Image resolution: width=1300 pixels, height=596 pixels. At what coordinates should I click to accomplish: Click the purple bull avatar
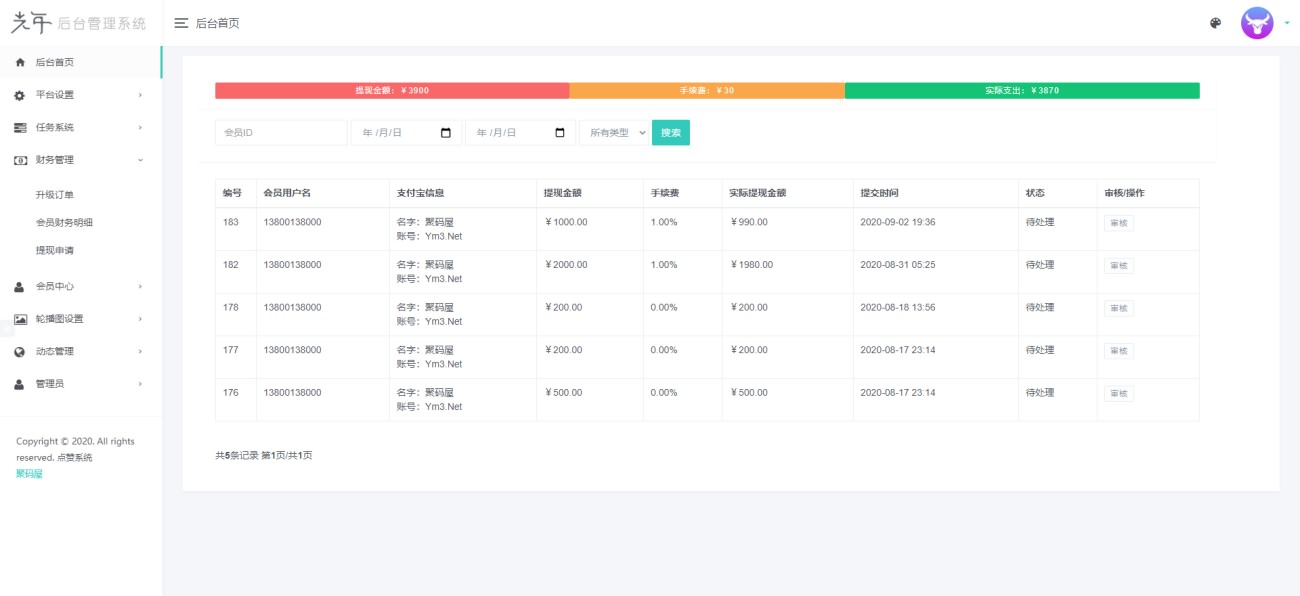point(1256,23)
